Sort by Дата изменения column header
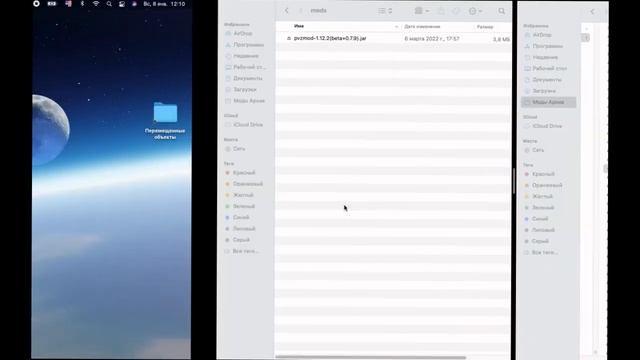This screenshot has height=360, width=640. 422,27
